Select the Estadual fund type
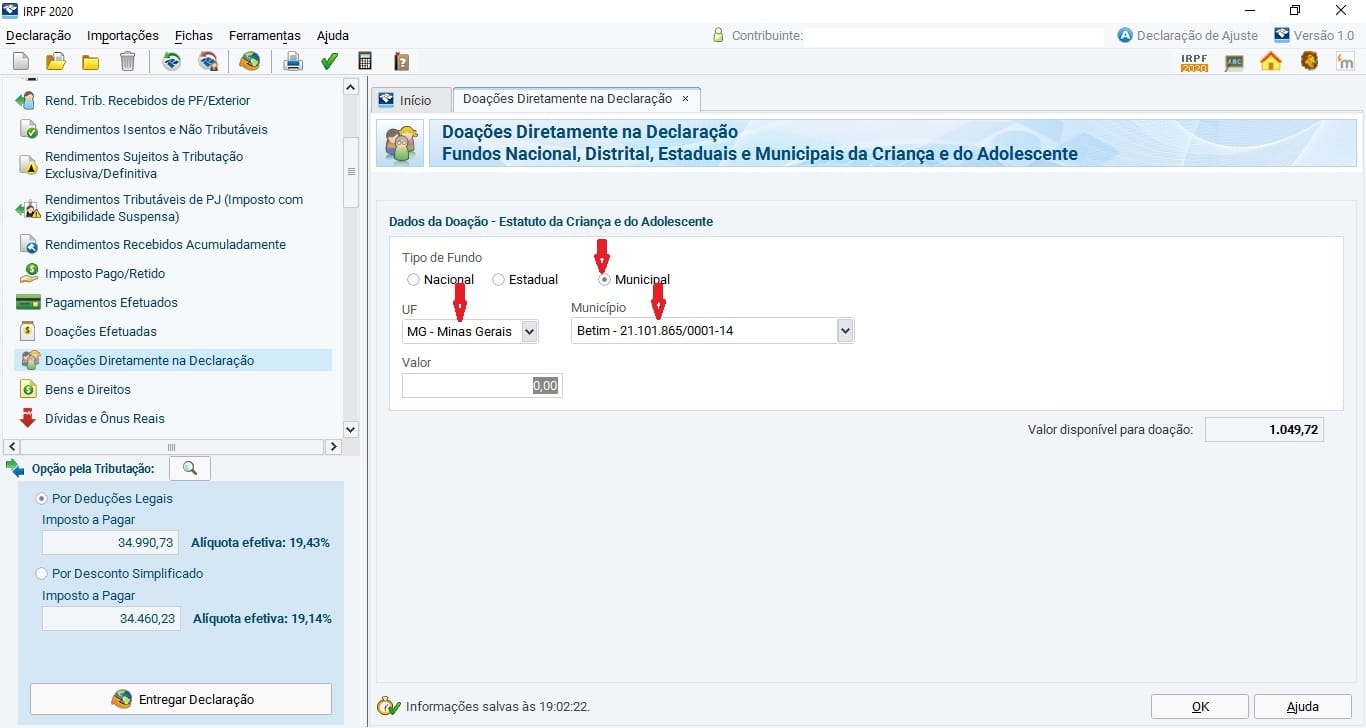Image resolution: width=1366 pixels, height=728 pixels. [x=499, y=280]
